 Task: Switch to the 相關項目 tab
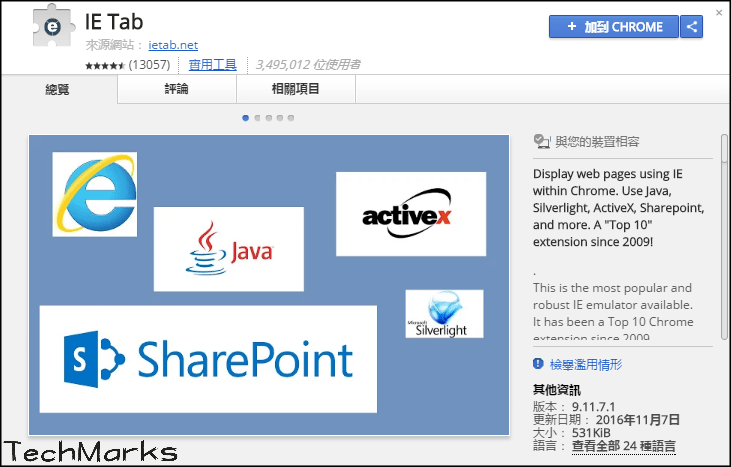(x=296, y=89)
